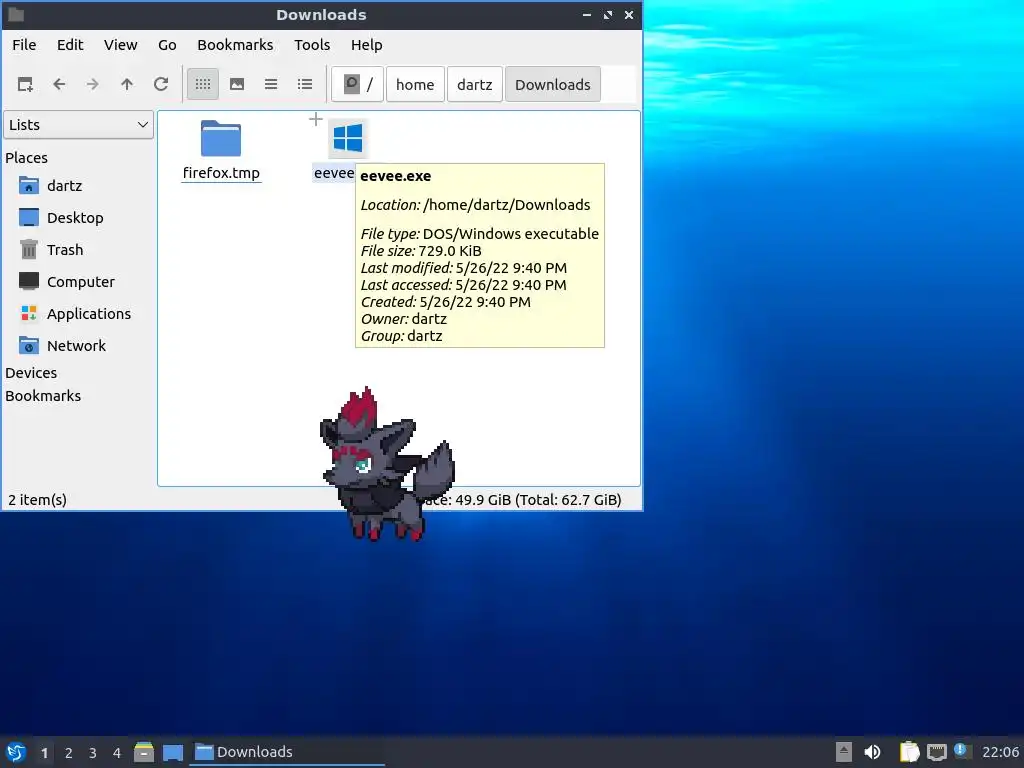Image resolution: width=1024 pixels, height=768 pixels.
Task: Click the firefox.tmp file name label
Action: click(221, 173)
